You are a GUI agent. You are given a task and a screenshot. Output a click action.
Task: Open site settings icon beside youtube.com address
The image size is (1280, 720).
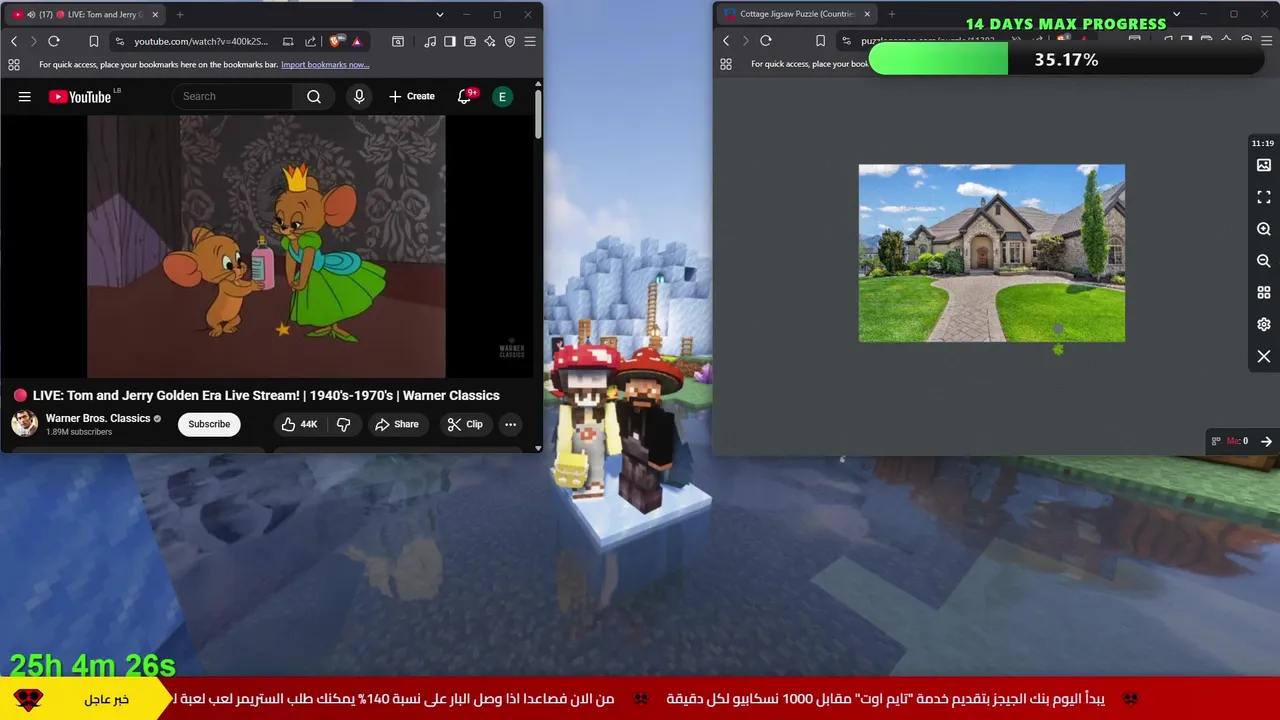click(120, 41)
